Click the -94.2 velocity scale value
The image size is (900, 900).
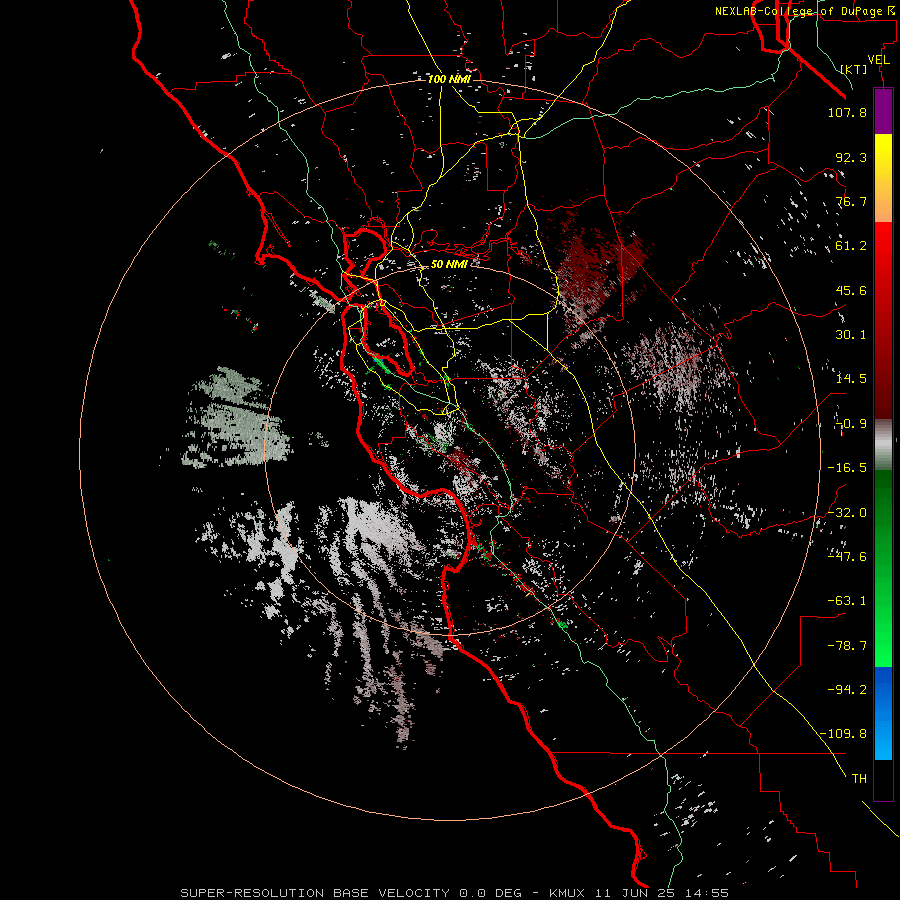pyautogui.click(x=847, y=689)
